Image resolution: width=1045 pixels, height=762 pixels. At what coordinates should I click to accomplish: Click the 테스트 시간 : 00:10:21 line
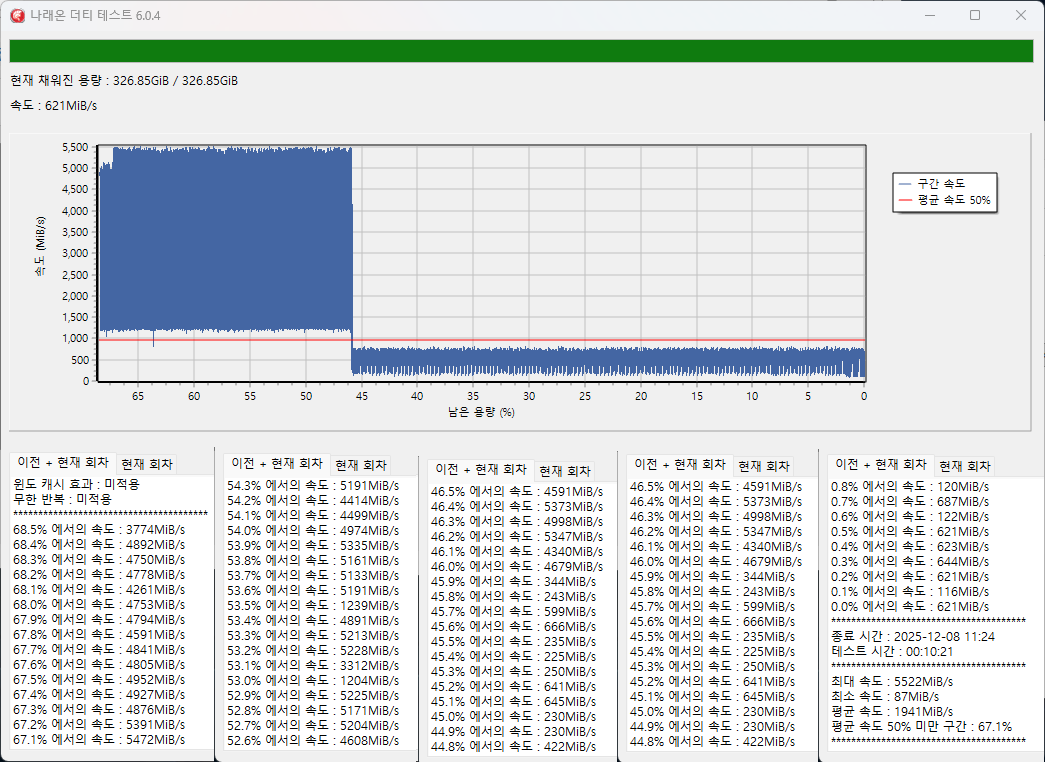click(893, 650)
